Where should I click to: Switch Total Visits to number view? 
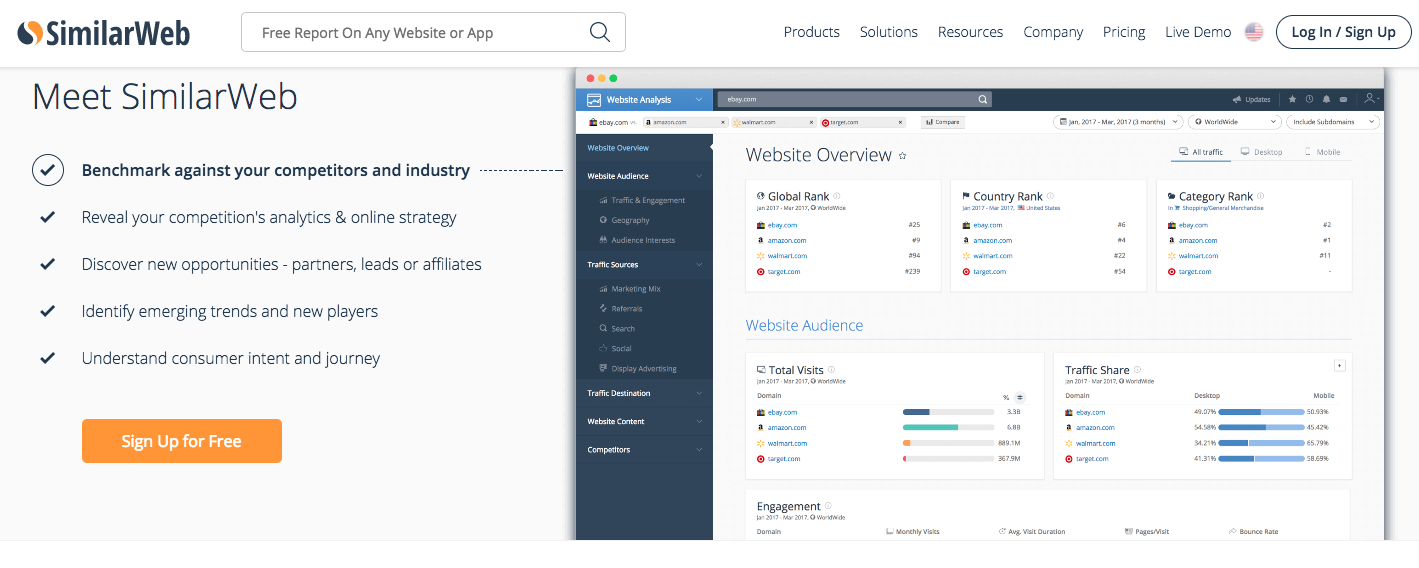1020,397
